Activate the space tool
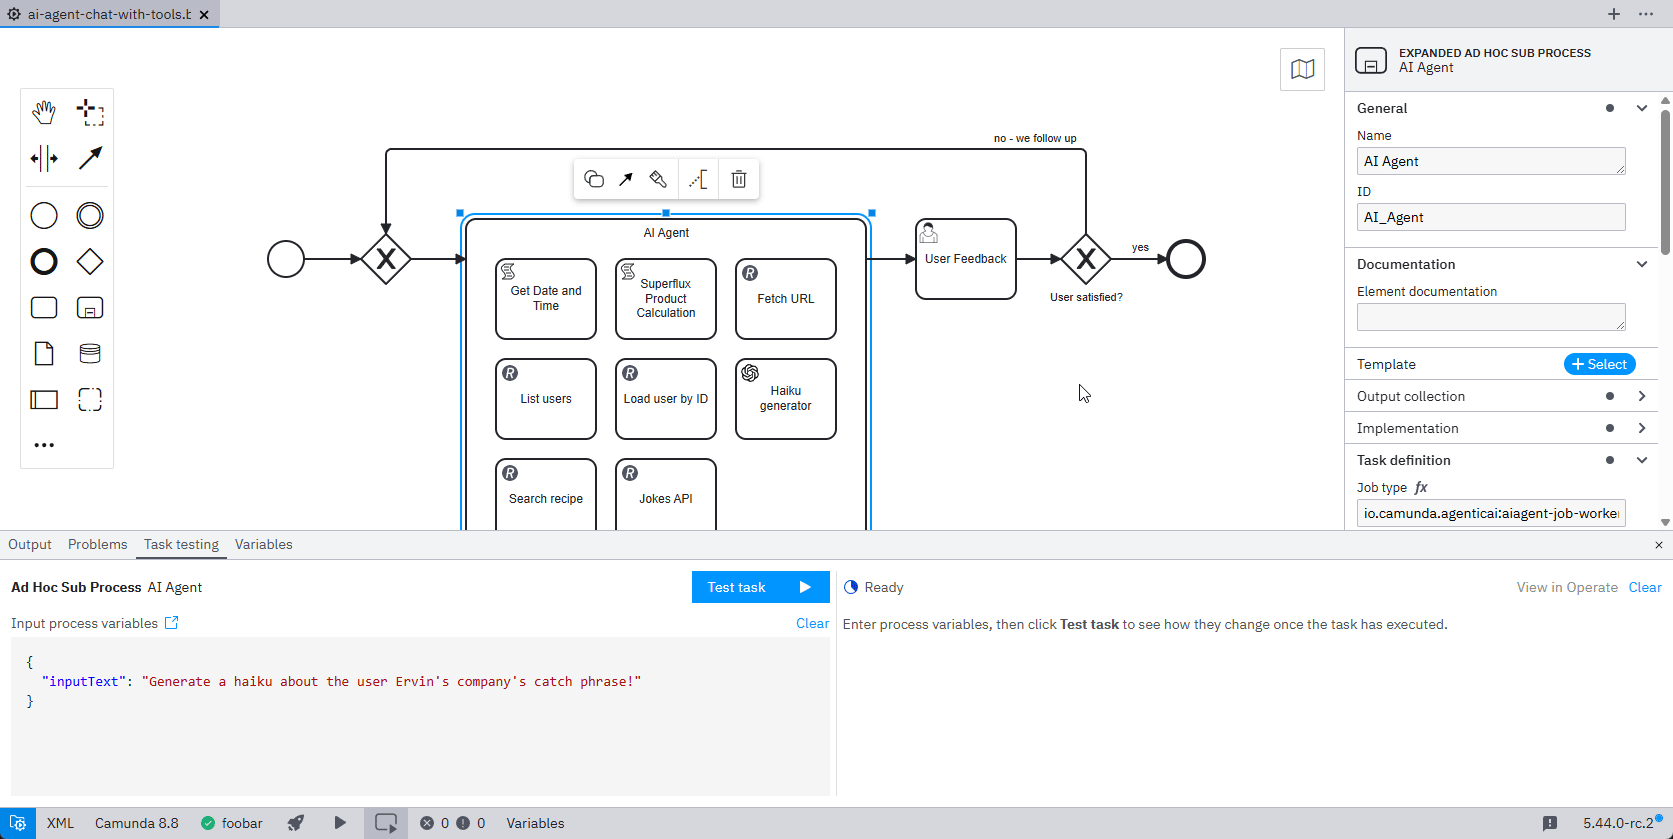The height and width of the screenshot is (839, 1673). (44, 158)
